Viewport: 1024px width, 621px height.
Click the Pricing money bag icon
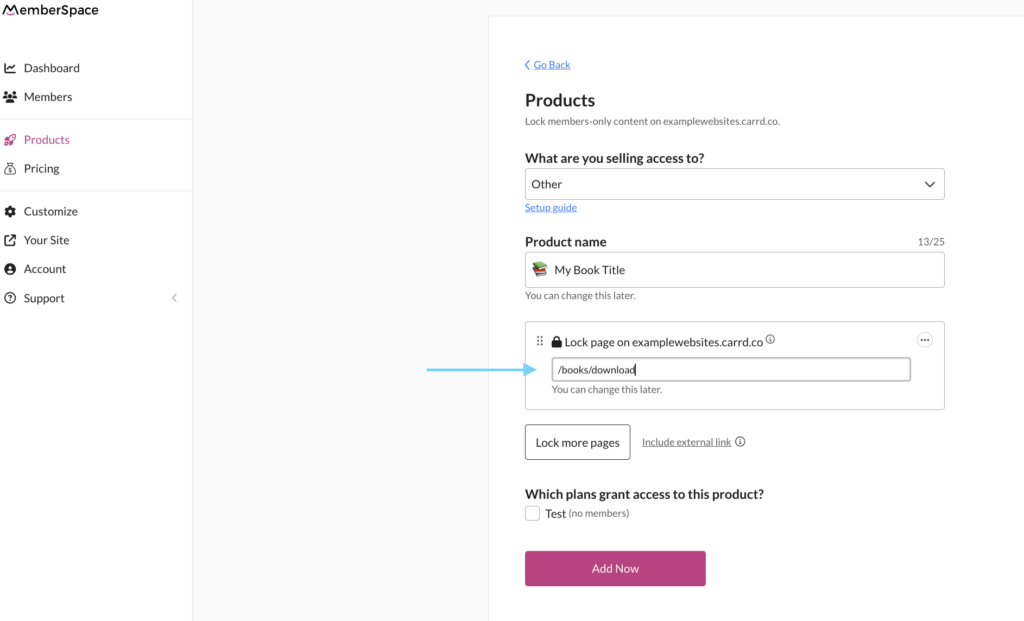[x=10, y=169]
